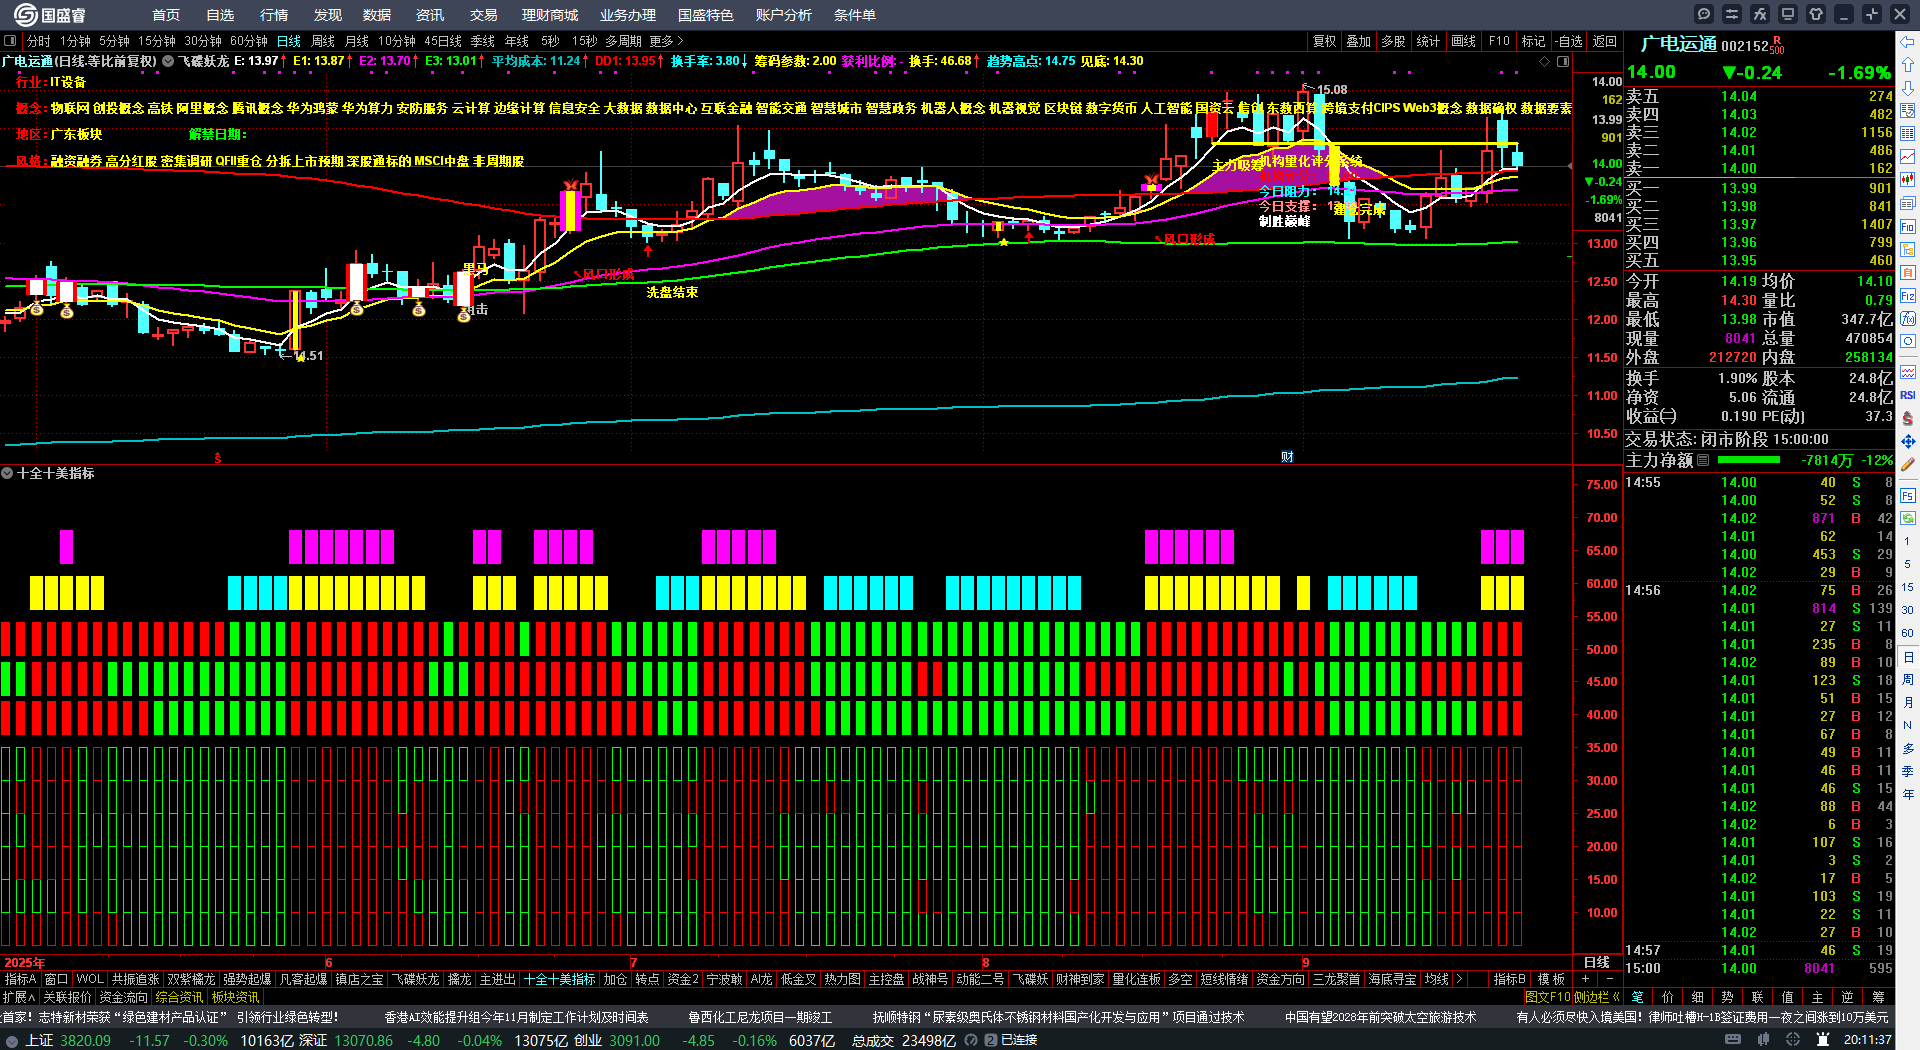Click the list icon beside 主力净额
Viewport: 1920px width, 1050px height.
(1703, 460)
